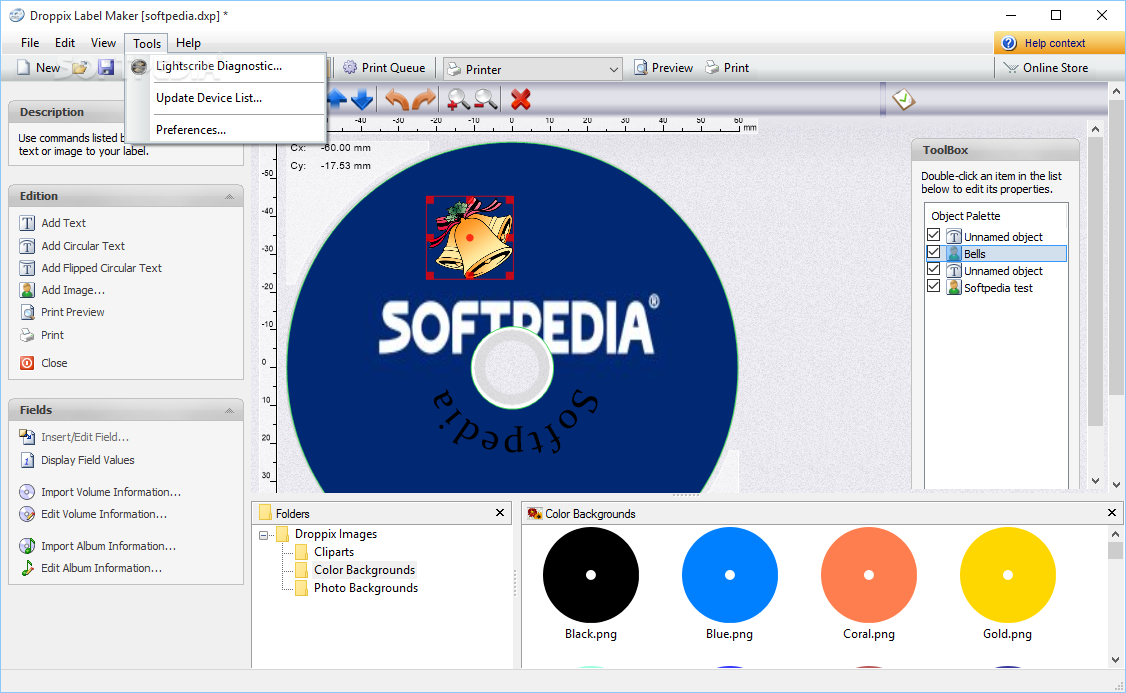Click the bells image on the disc
This screenshot has width=1126, height=693.
(470, 238)
